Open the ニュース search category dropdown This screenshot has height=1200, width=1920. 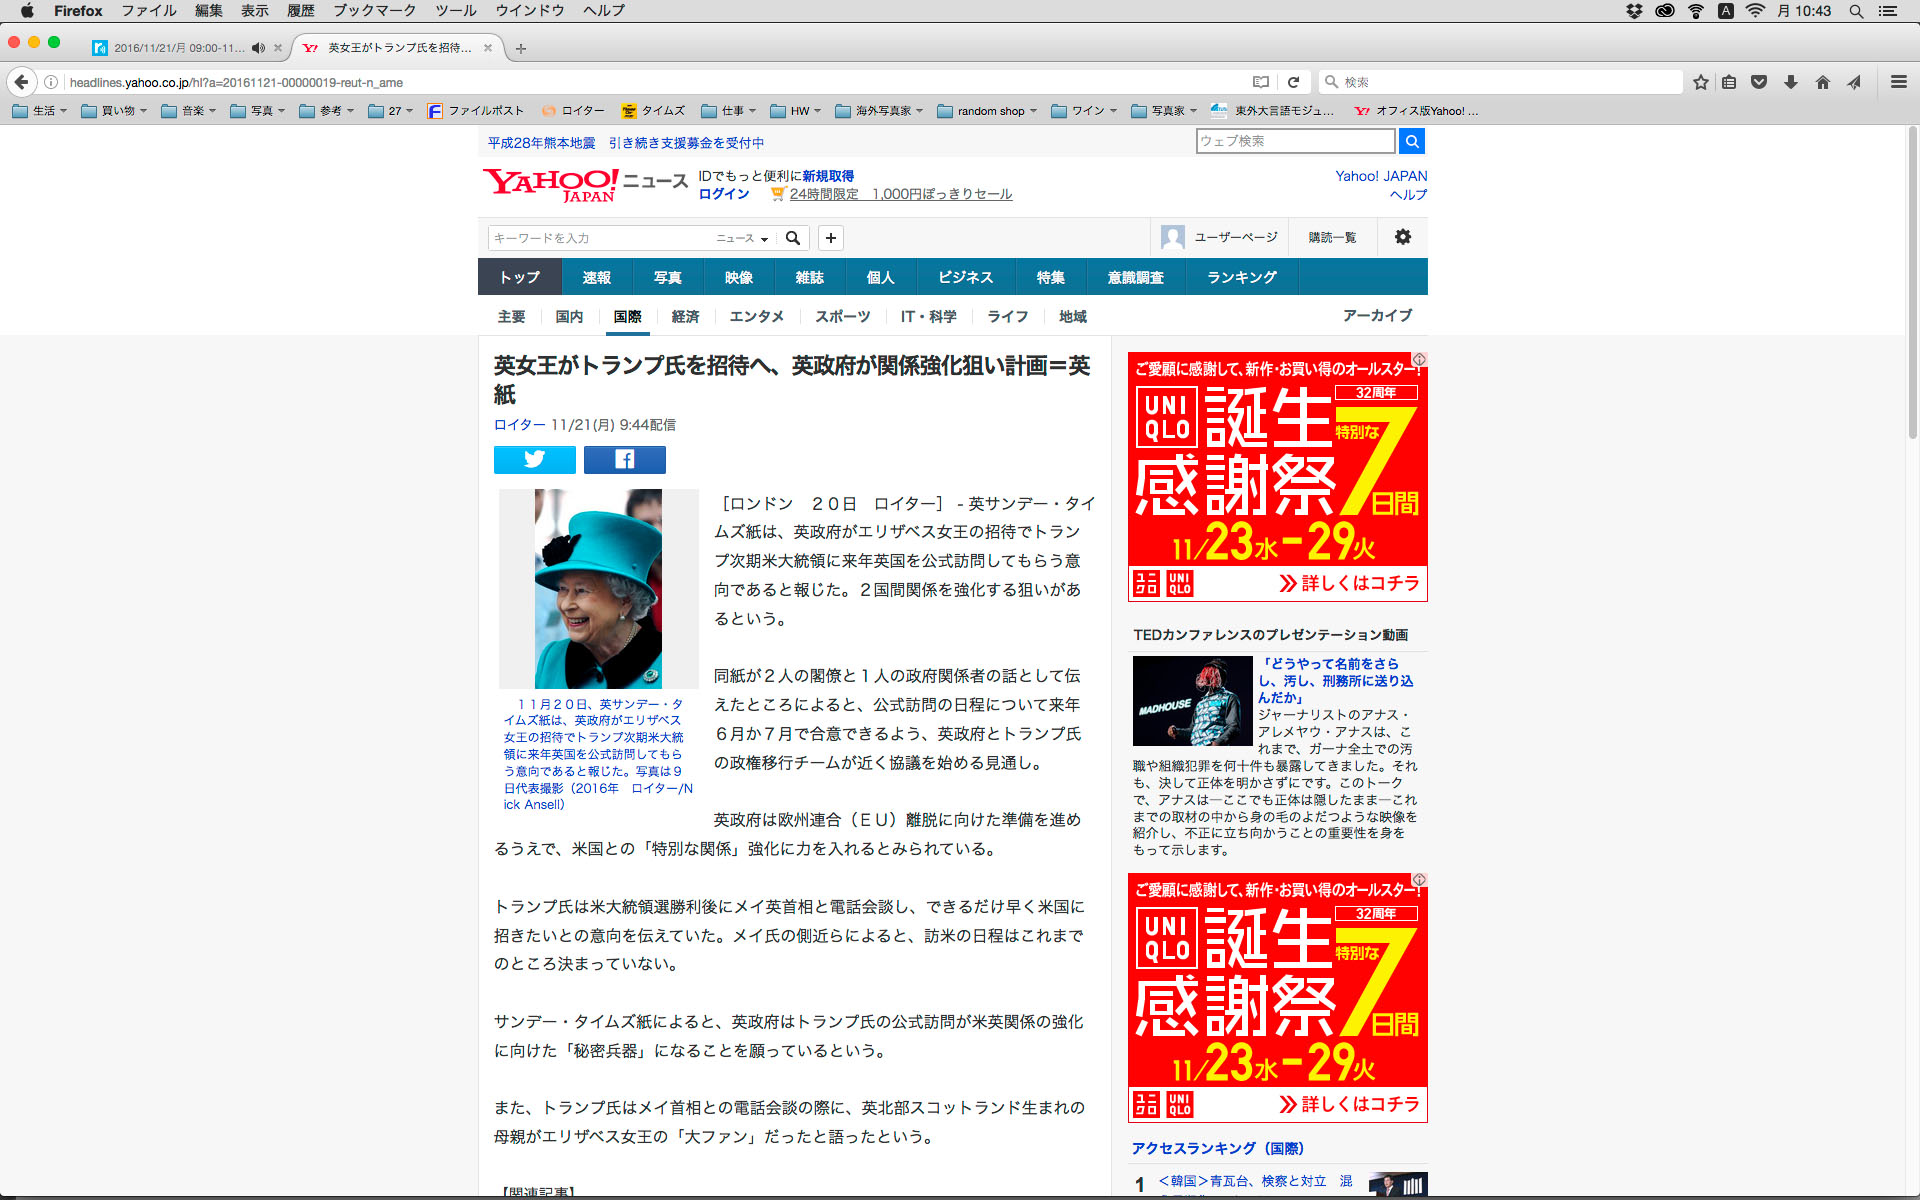coord(742,238)
